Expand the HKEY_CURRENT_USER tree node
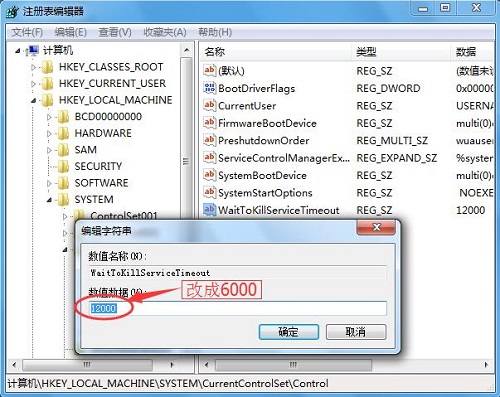Image resolution: width=500 pixels, height=397 pixels. (x=33, y=84)
